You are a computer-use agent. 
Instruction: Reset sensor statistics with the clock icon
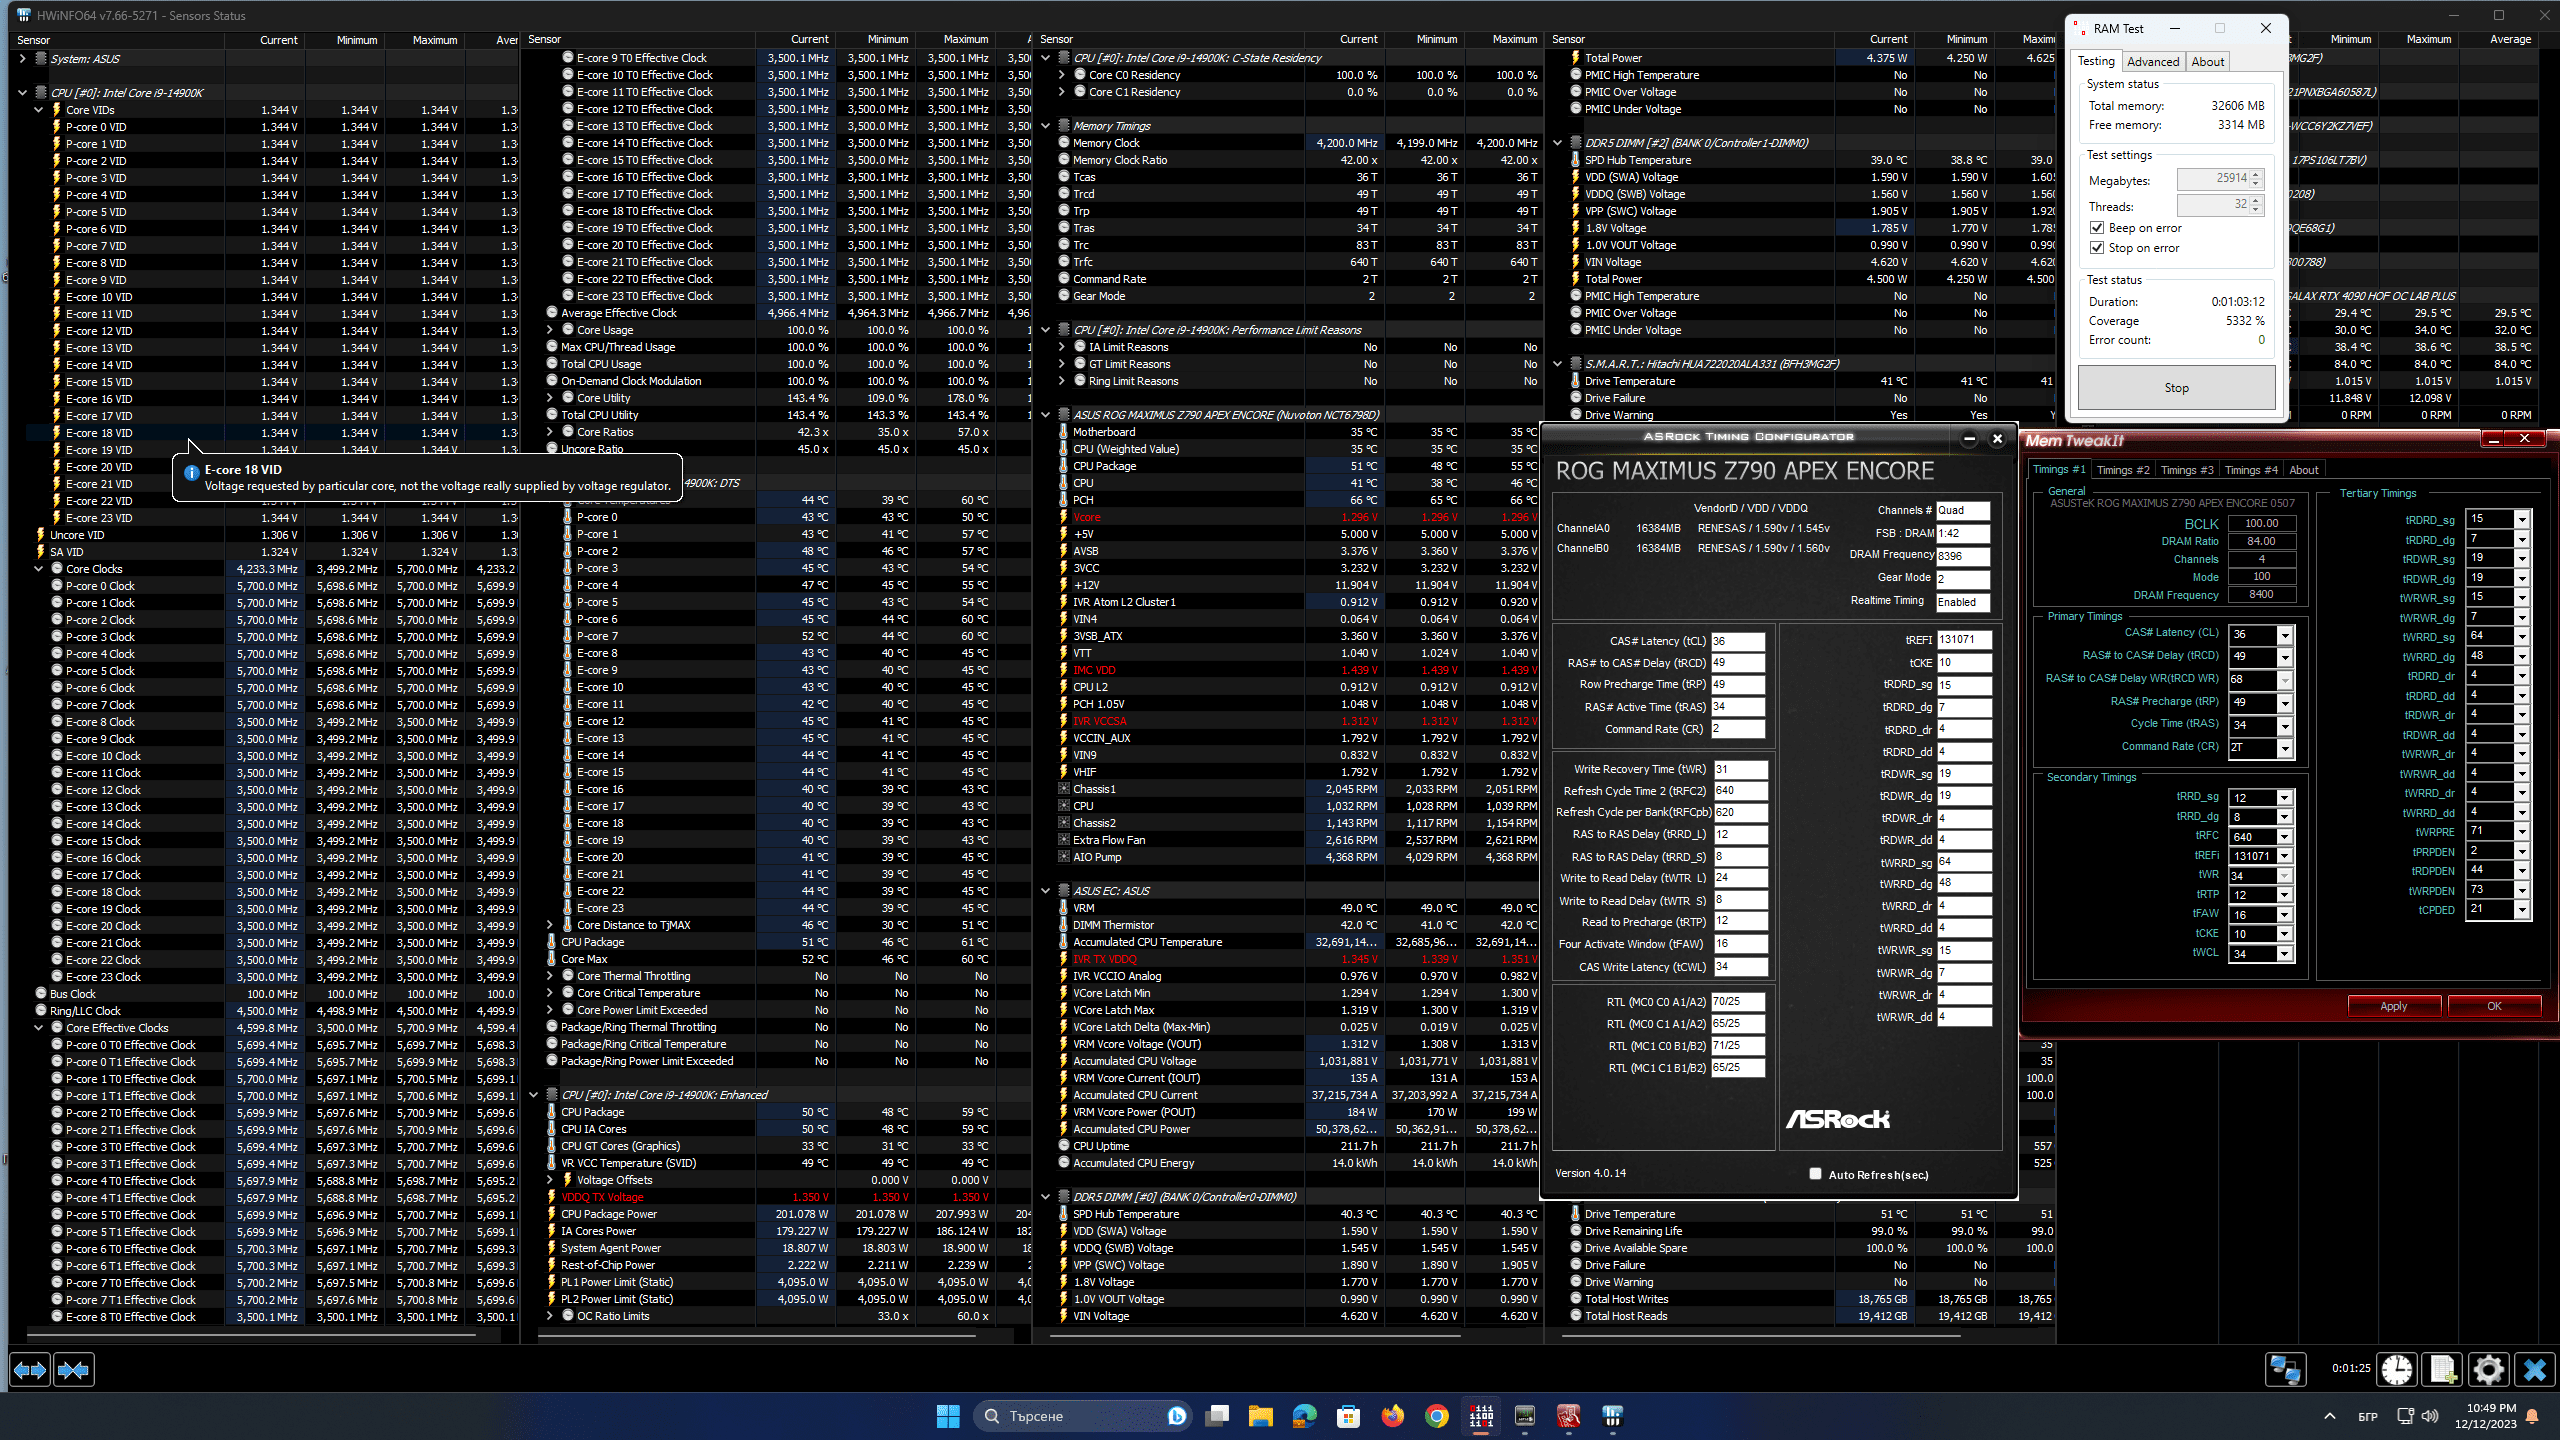pyautogui.click(x=2396, y=1369)
